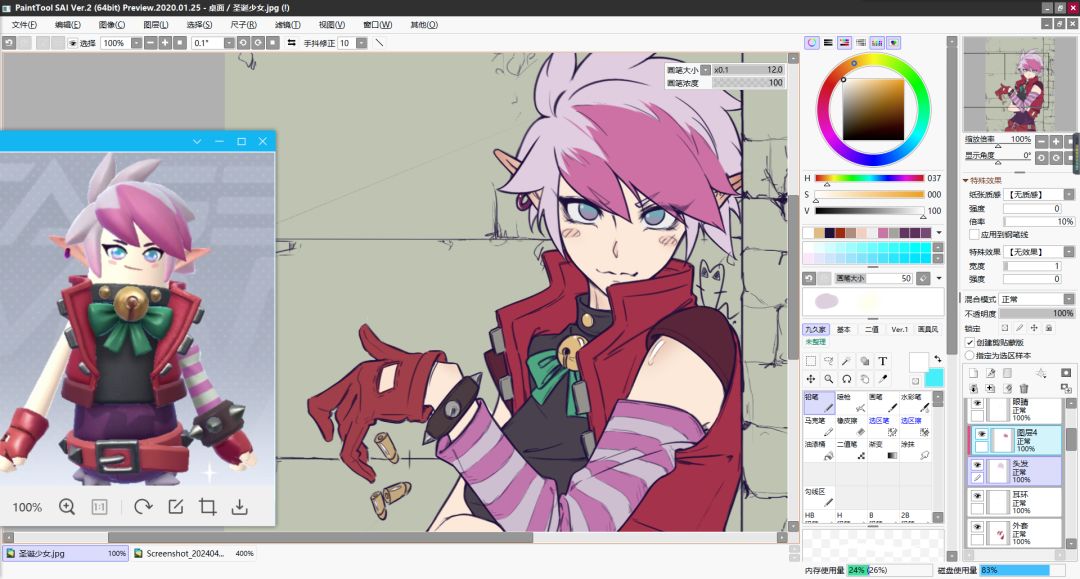Choose the 渐变 gradient tool

coord(883,450)
